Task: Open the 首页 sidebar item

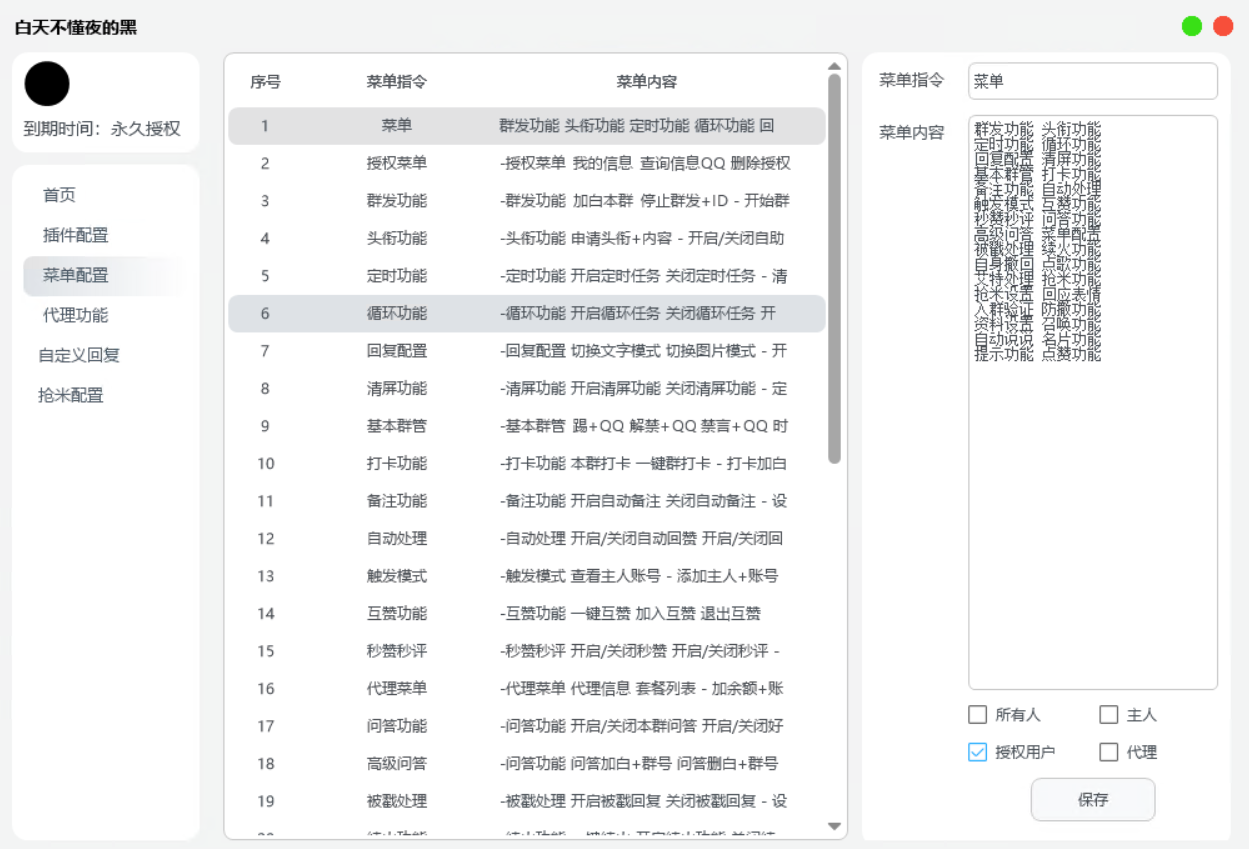Action: (60, 196)
